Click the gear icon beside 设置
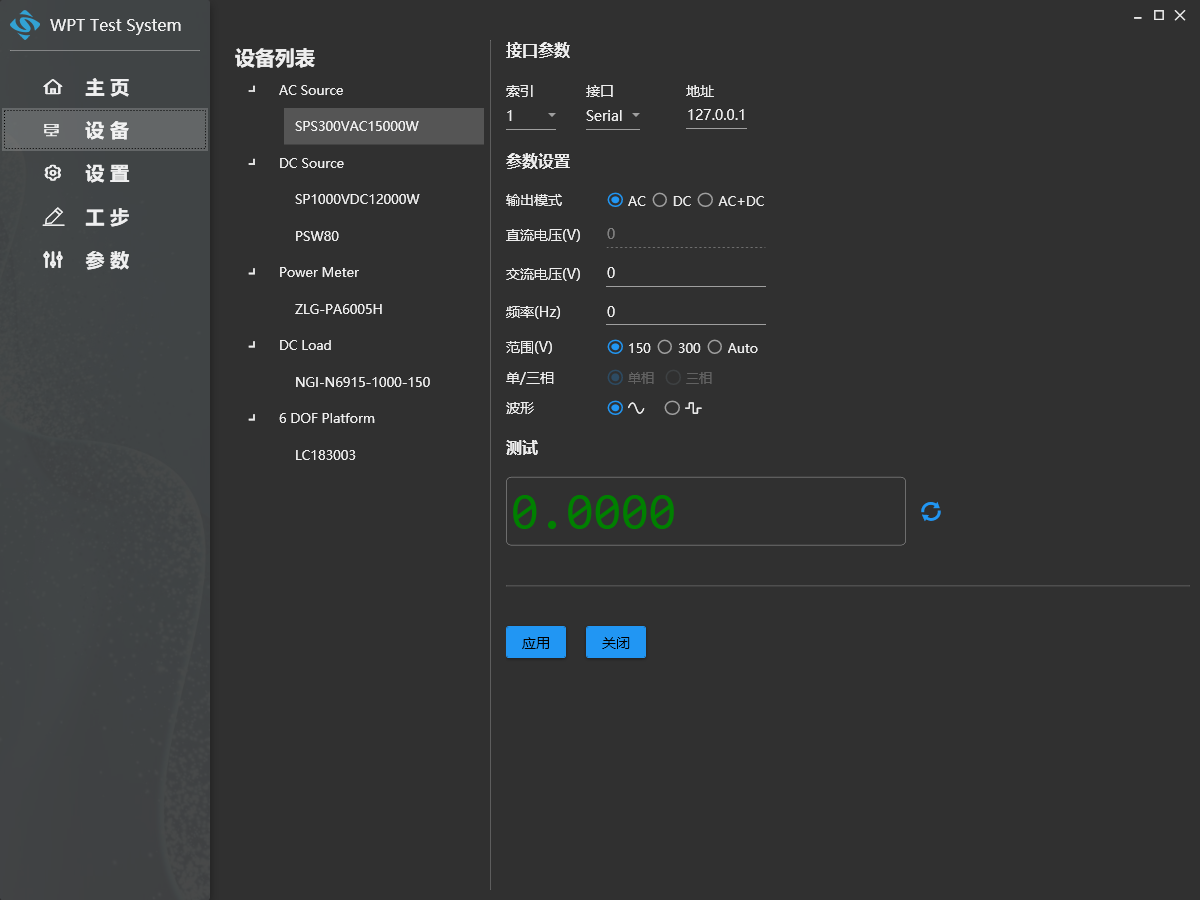Screen dimensions: 1200x900 pyautogui.click(x=53, y=174)
